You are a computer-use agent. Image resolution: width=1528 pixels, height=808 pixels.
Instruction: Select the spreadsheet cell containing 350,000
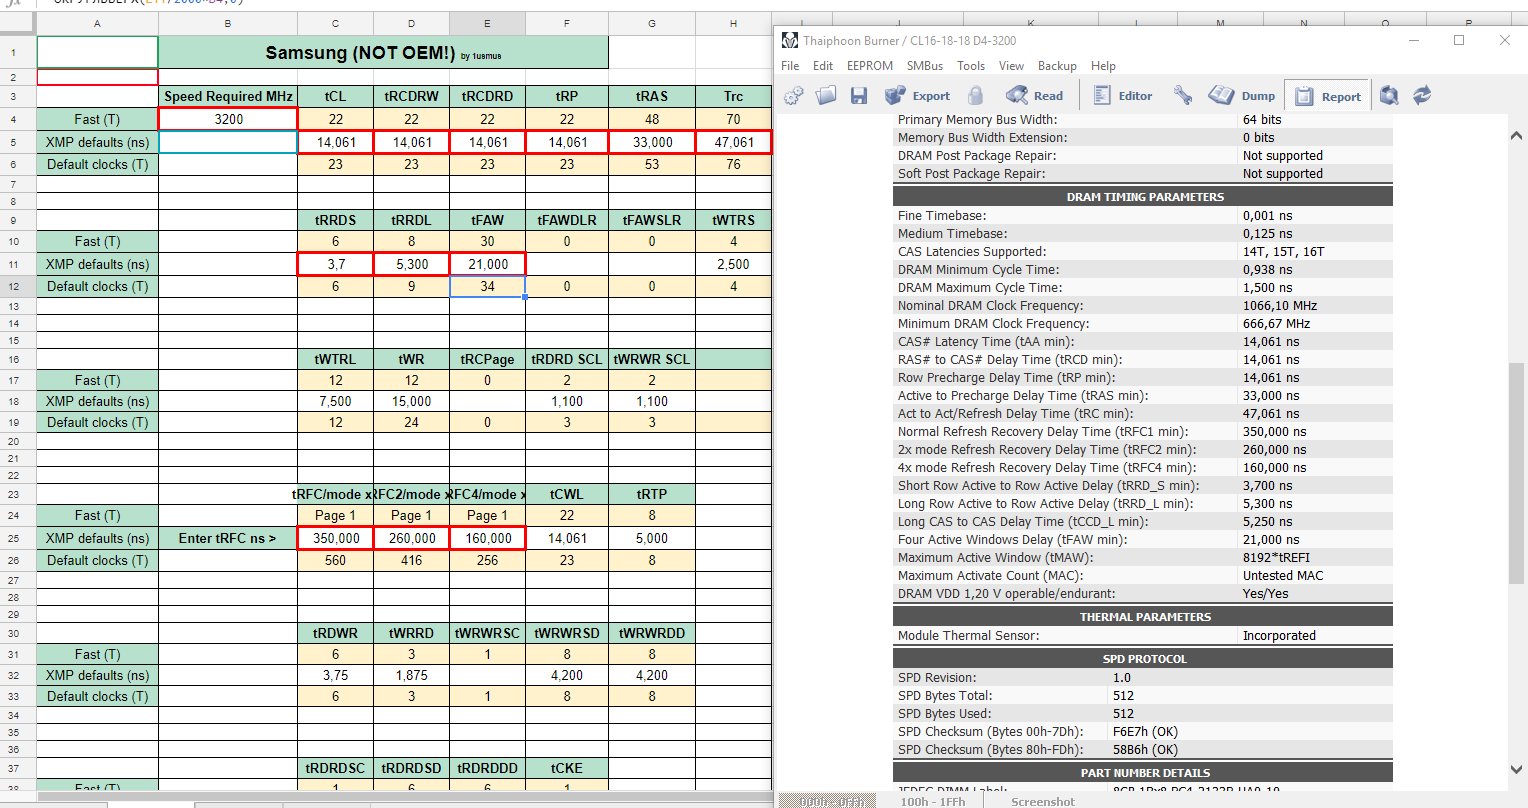tap(336, 538)
